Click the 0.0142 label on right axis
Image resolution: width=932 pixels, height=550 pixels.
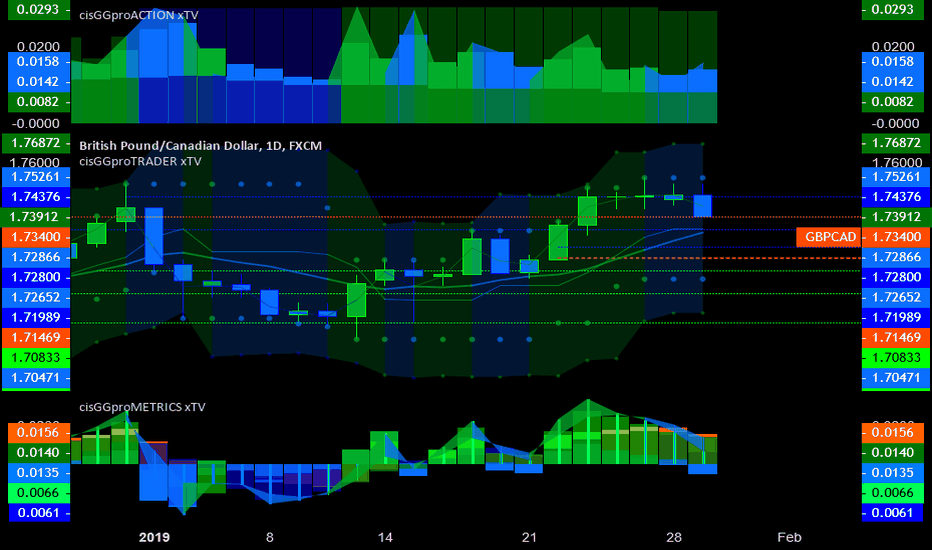pos(893,81)
